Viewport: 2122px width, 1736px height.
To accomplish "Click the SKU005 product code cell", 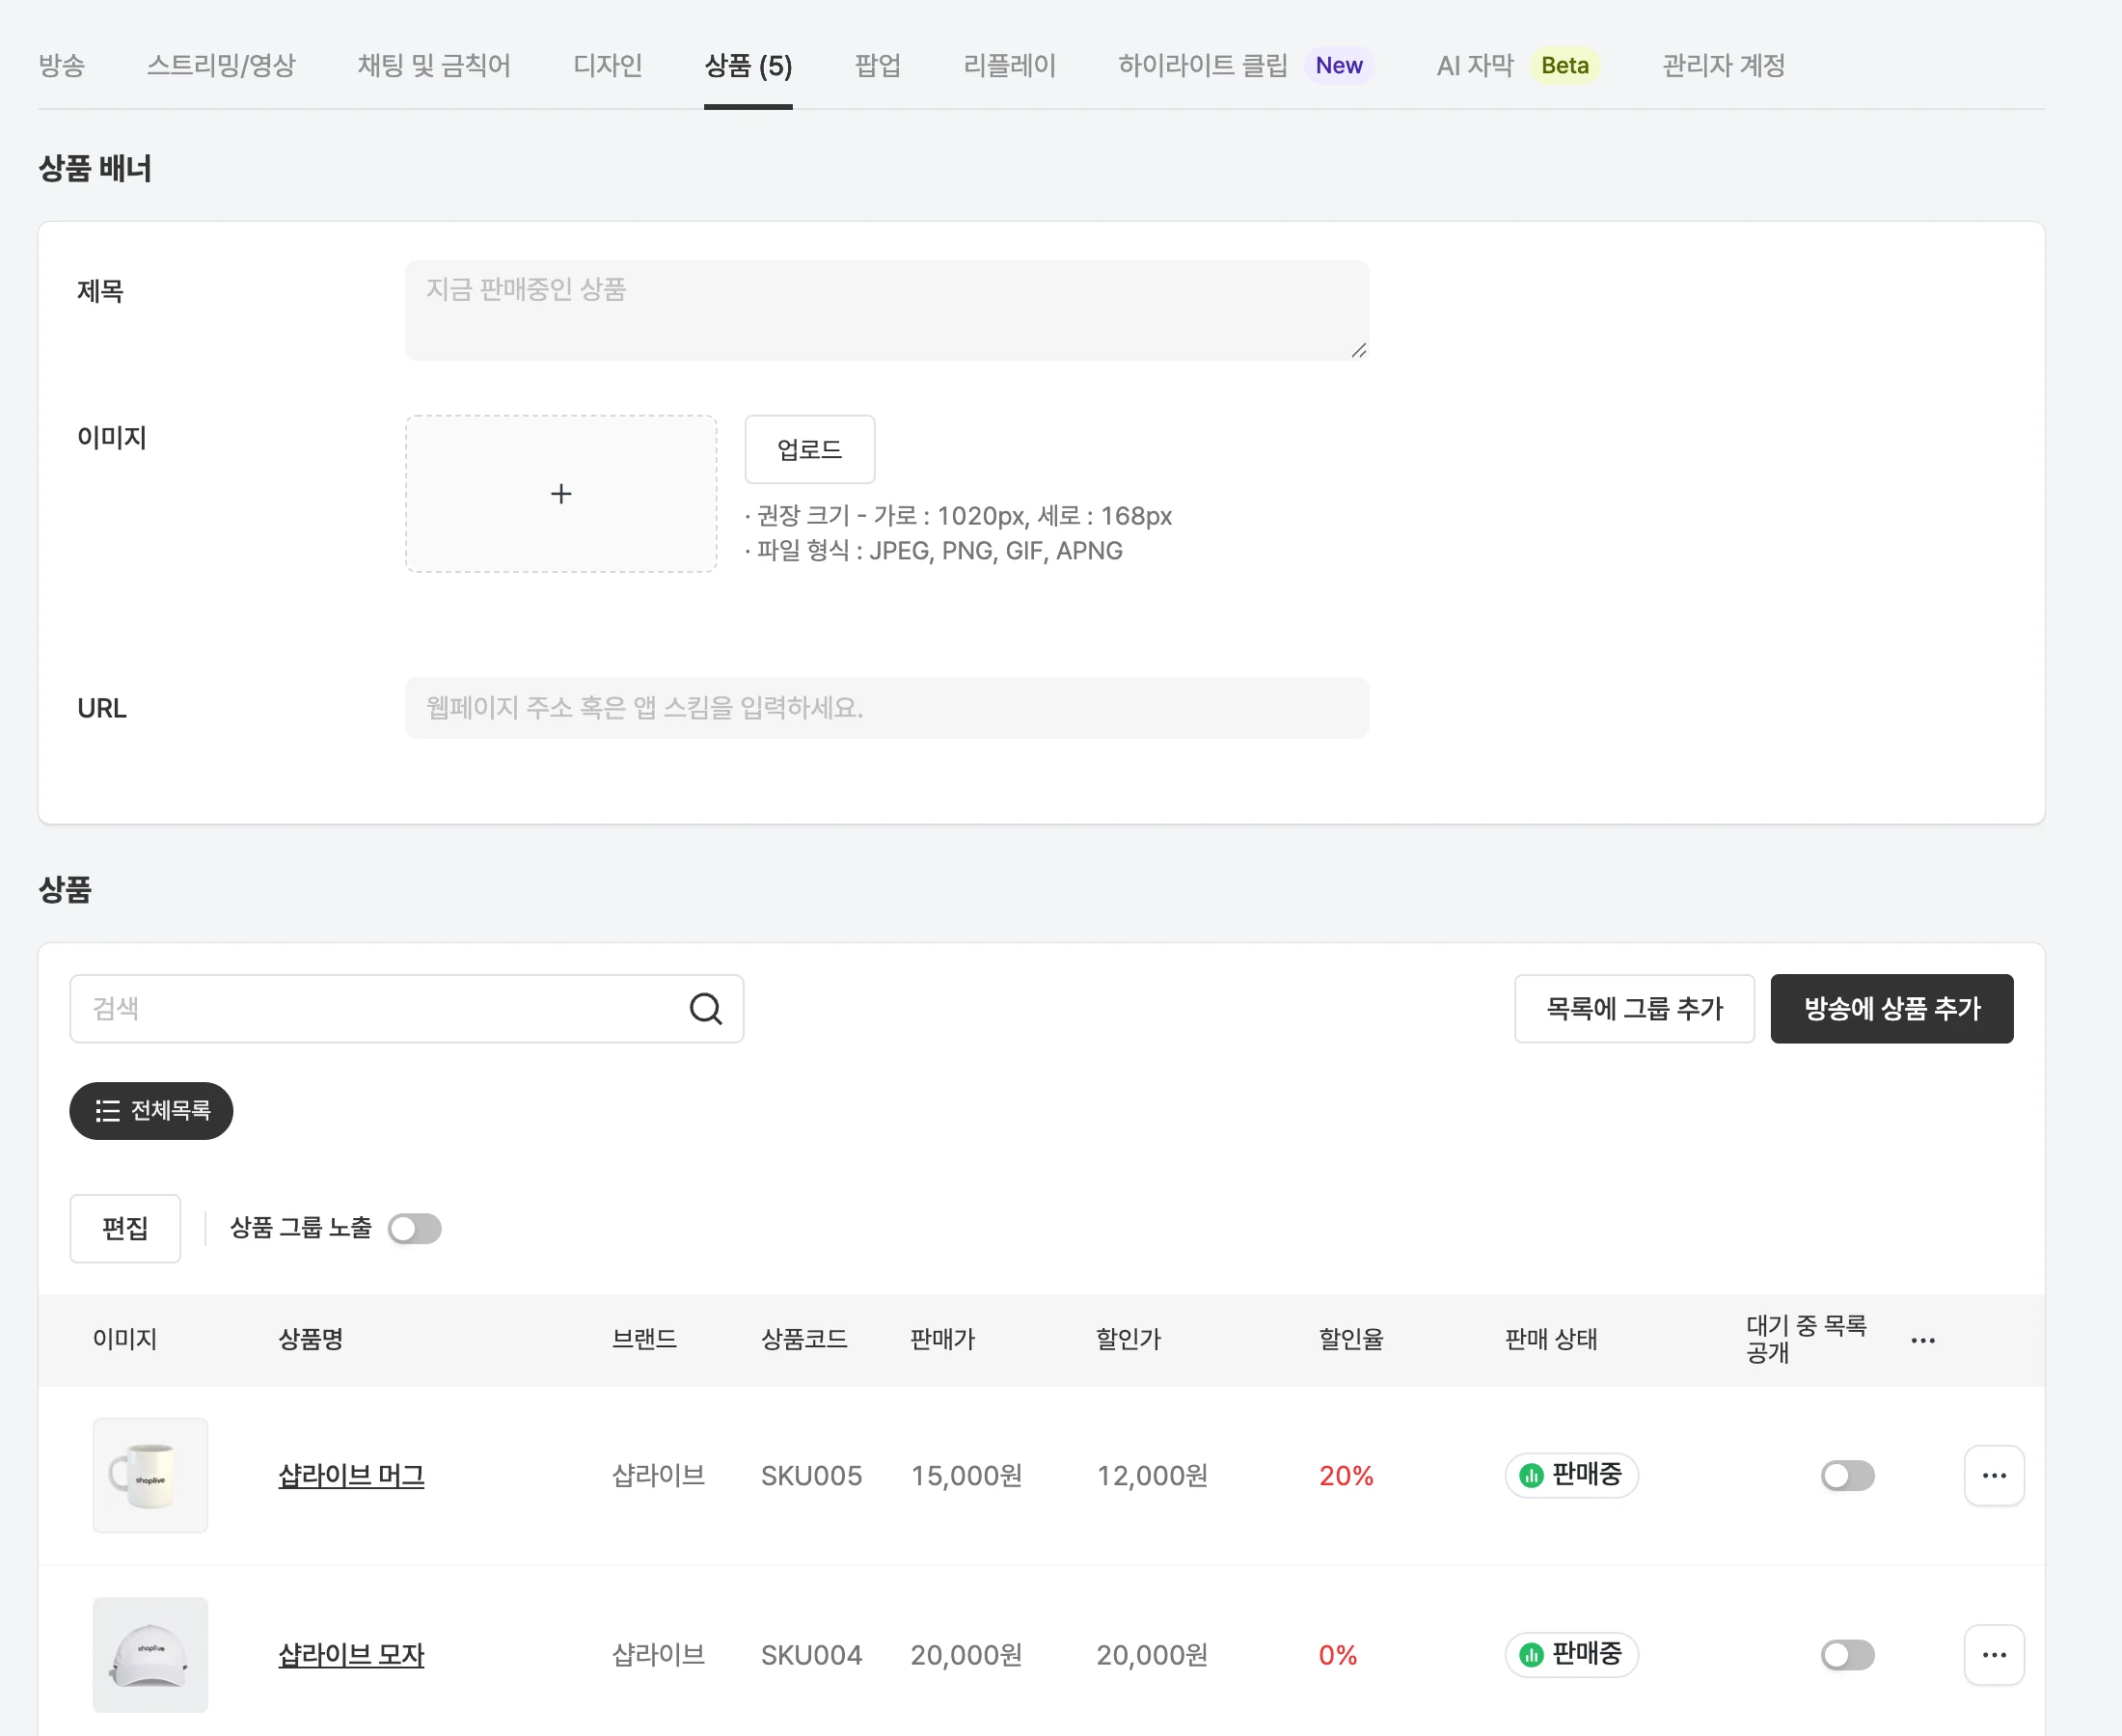I will pos(811,1475).
